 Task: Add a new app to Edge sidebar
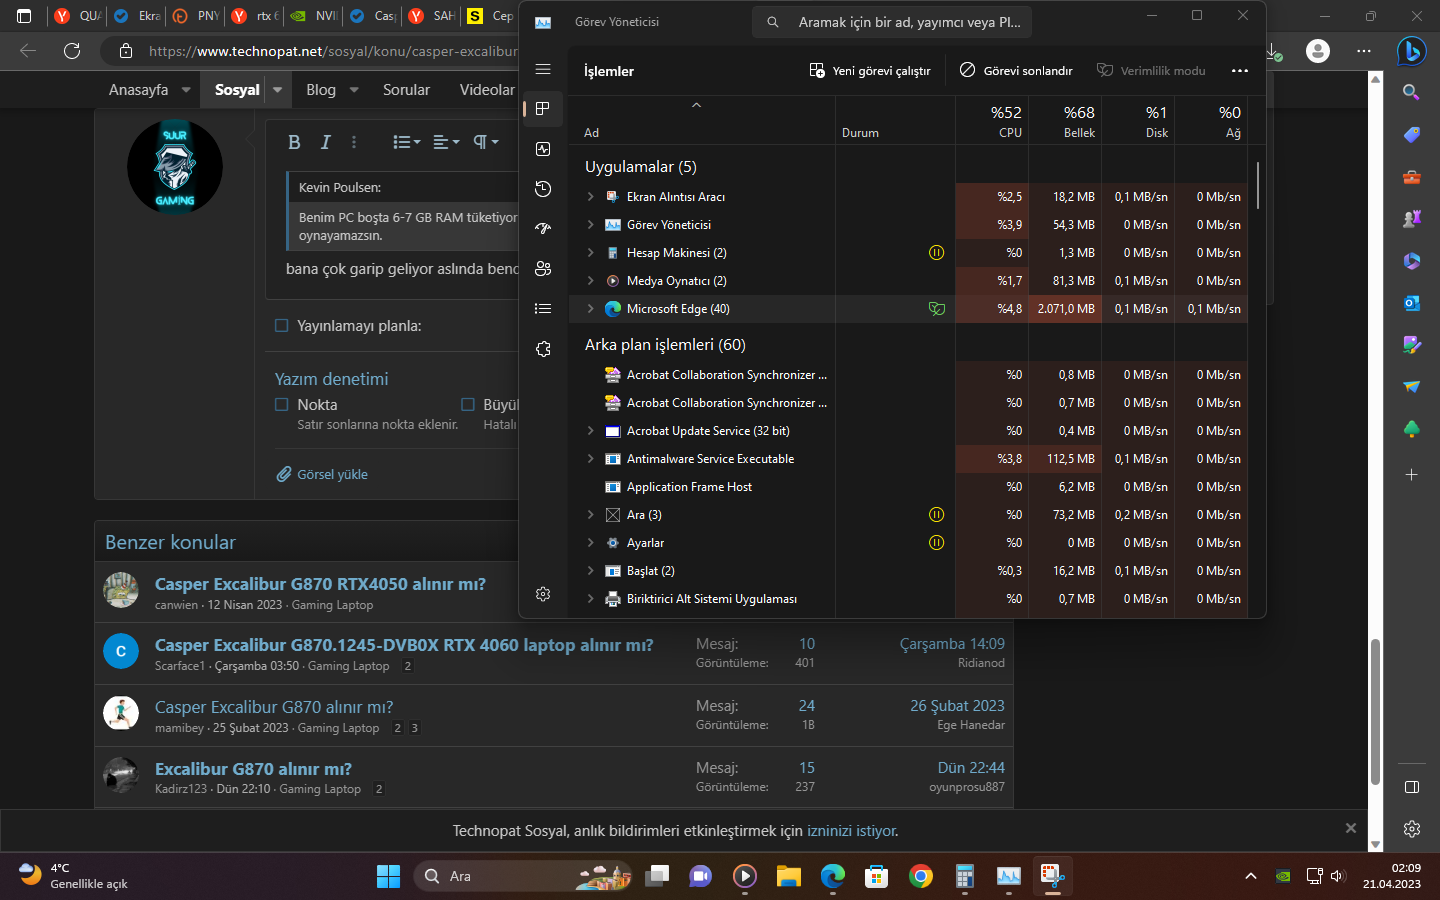pyautogui.click(x=1411, y=474)
